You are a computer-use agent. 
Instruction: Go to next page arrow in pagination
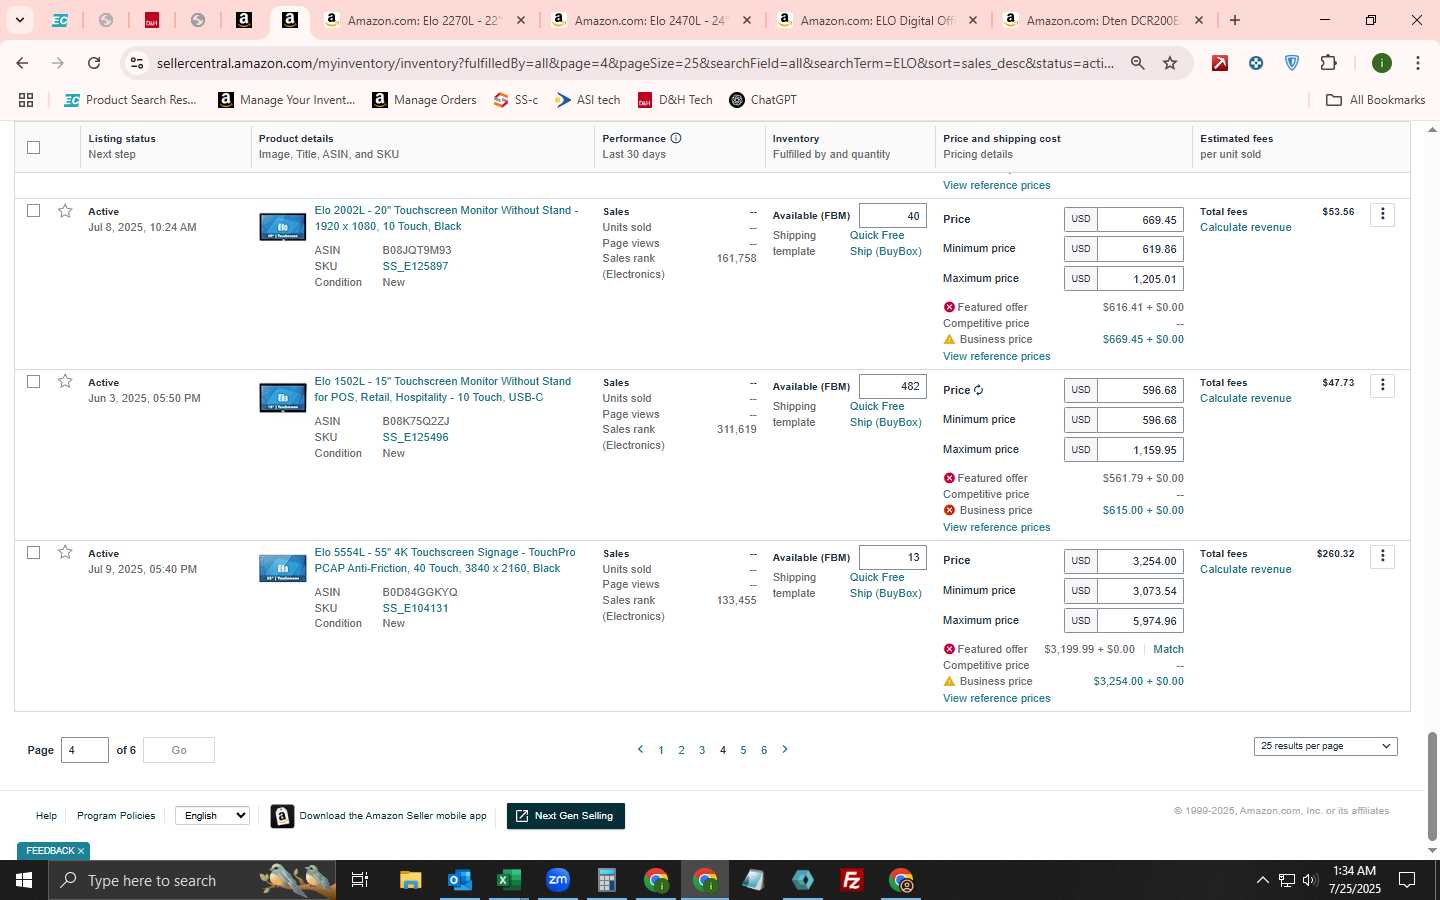click(x=785, y=749)
